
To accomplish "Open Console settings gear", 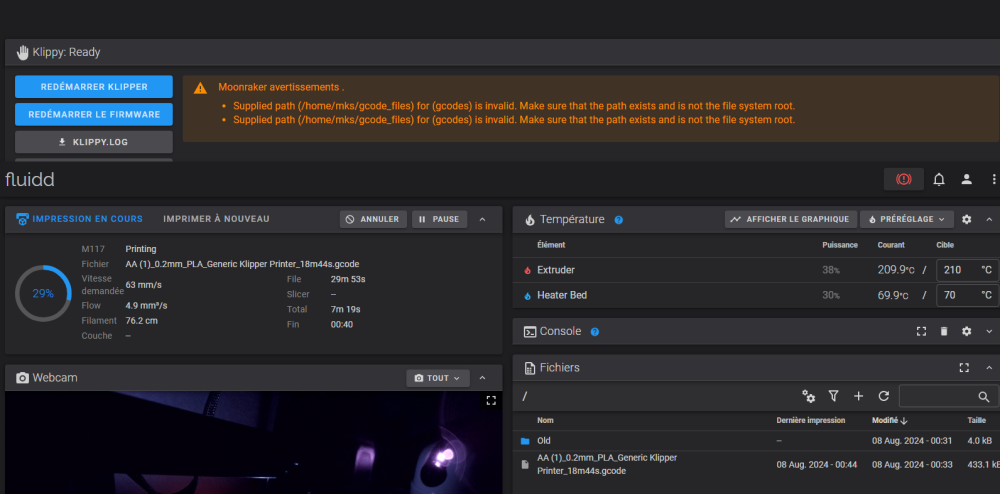I will [966, 331].
